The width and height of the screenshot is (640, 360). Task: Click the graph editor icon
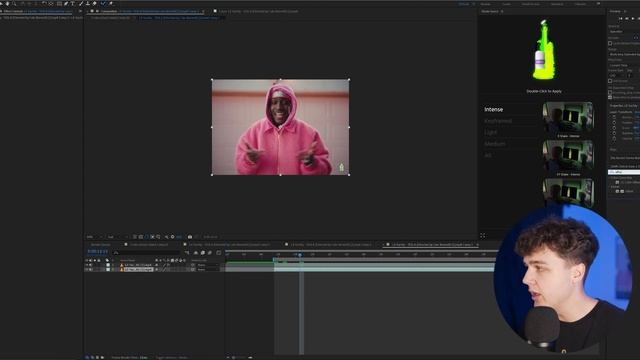click(x=218, y=253)
